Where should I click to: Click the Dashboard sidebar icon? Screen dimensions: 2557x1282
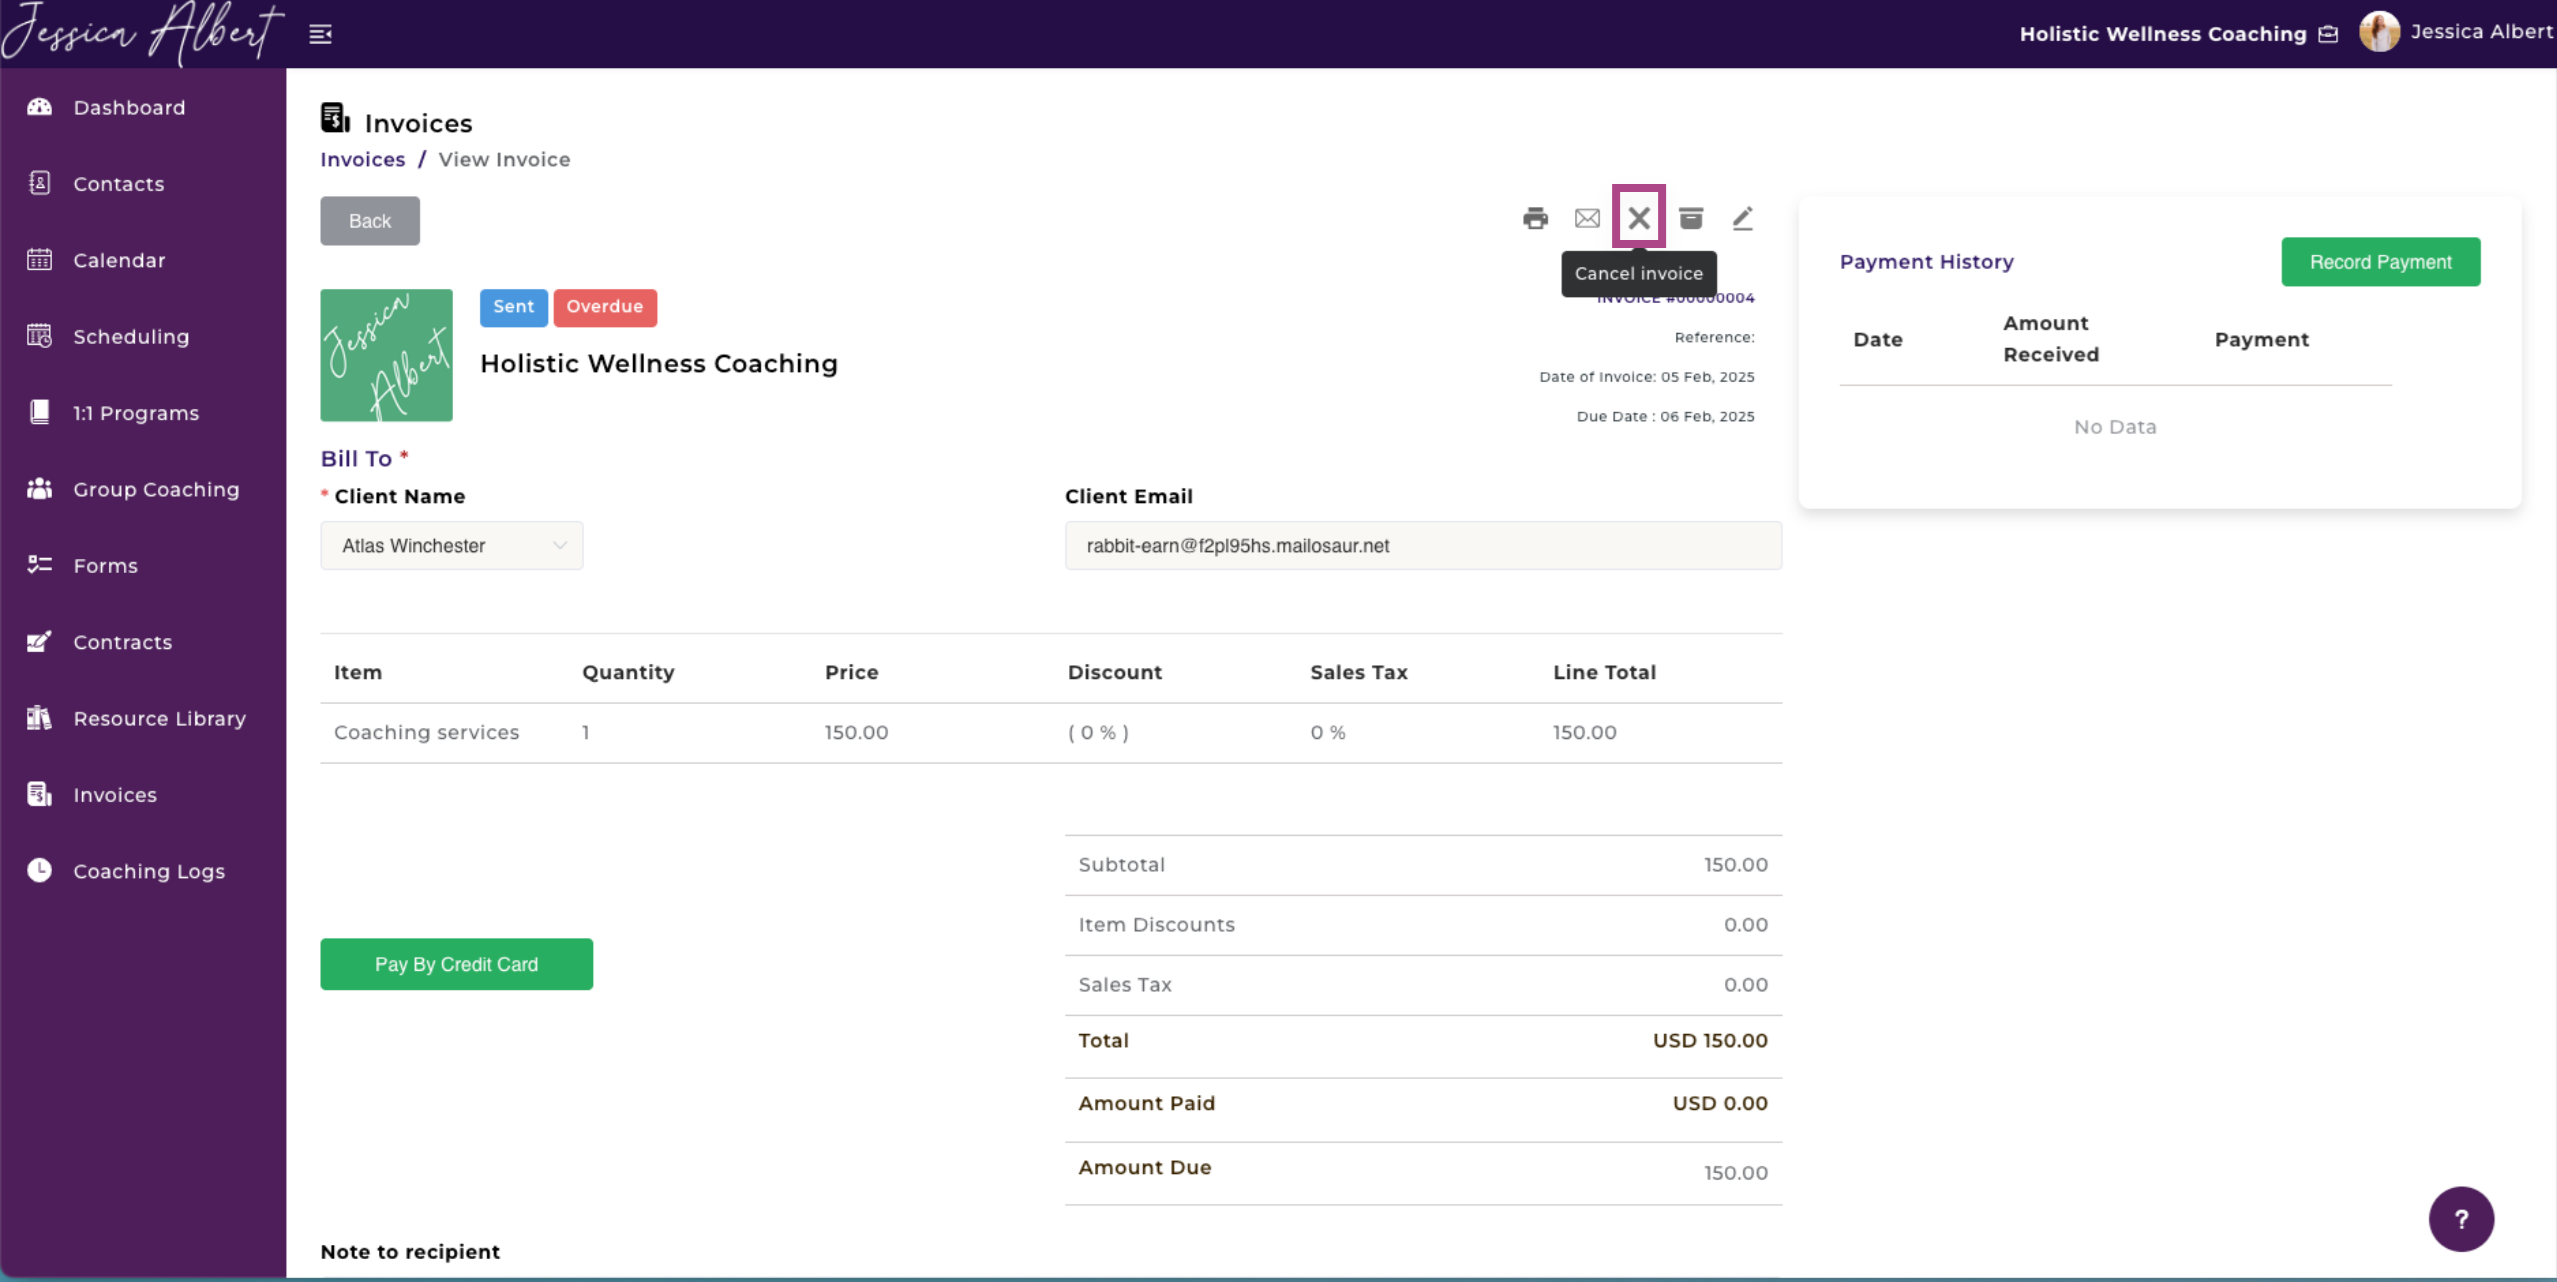39,107
